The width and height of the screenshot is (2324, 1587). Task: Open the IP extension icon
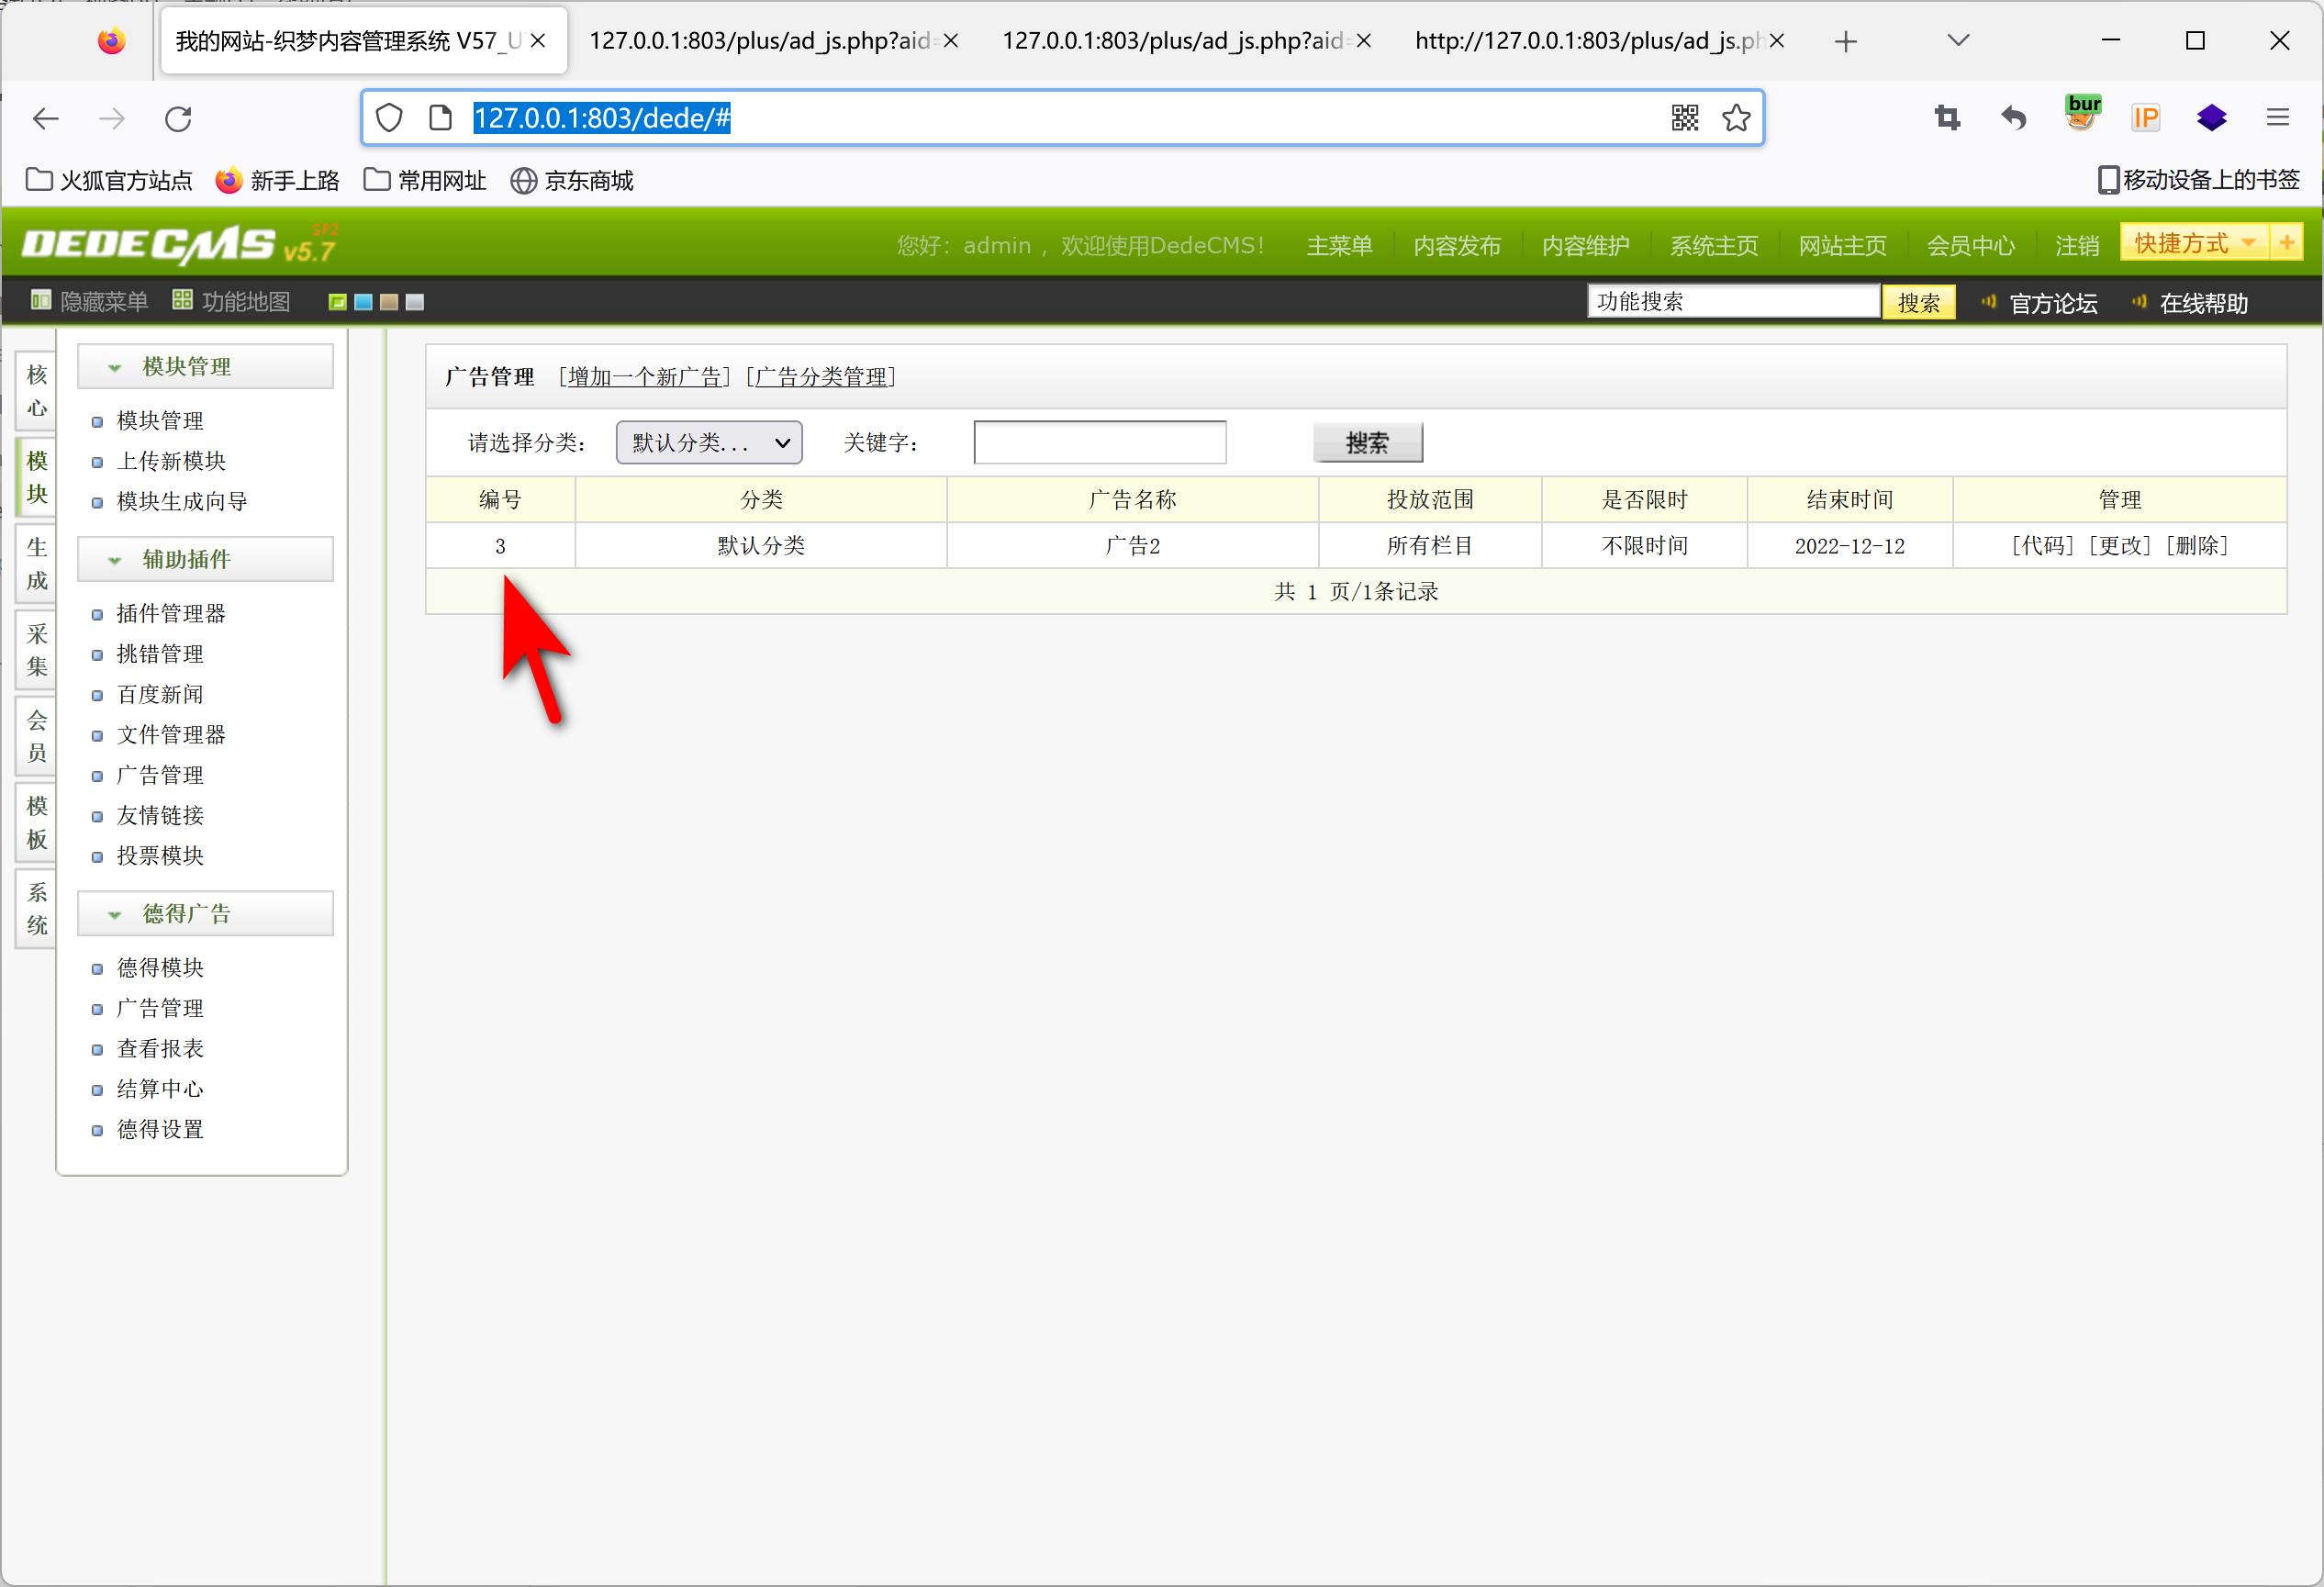pyautogui.click(x=2146, y=118)
